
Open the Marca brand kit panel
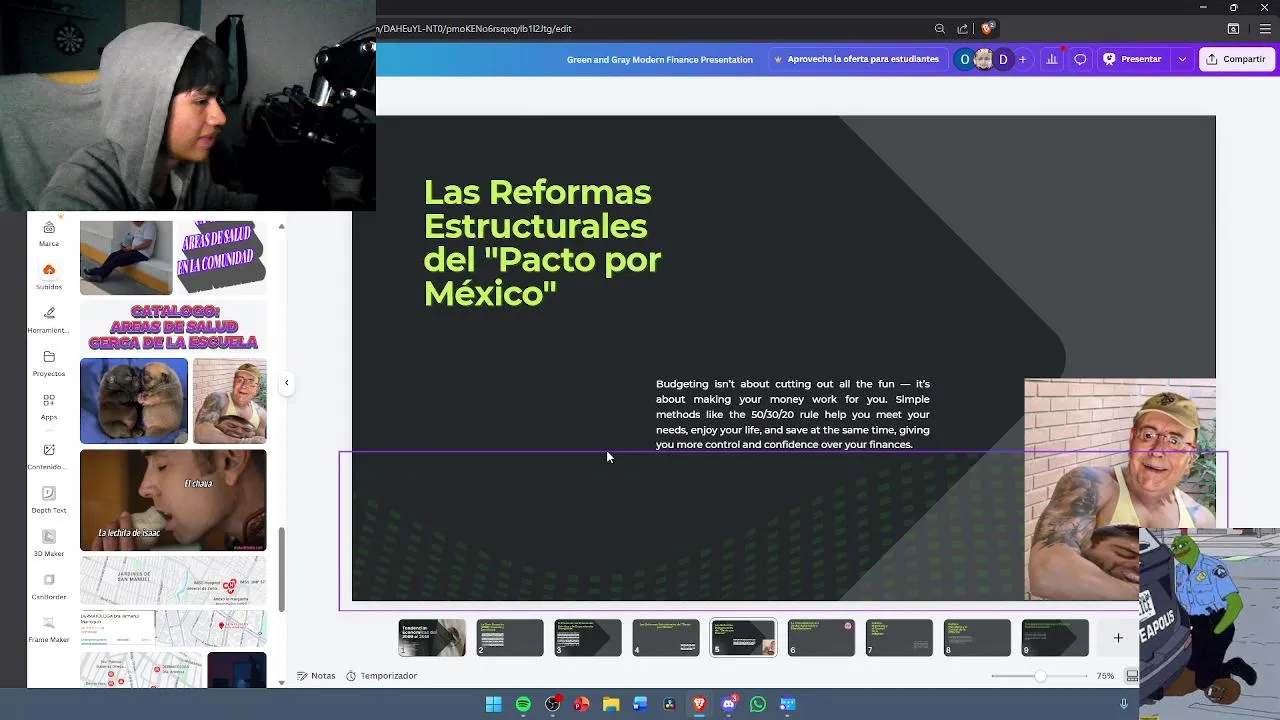49,234
